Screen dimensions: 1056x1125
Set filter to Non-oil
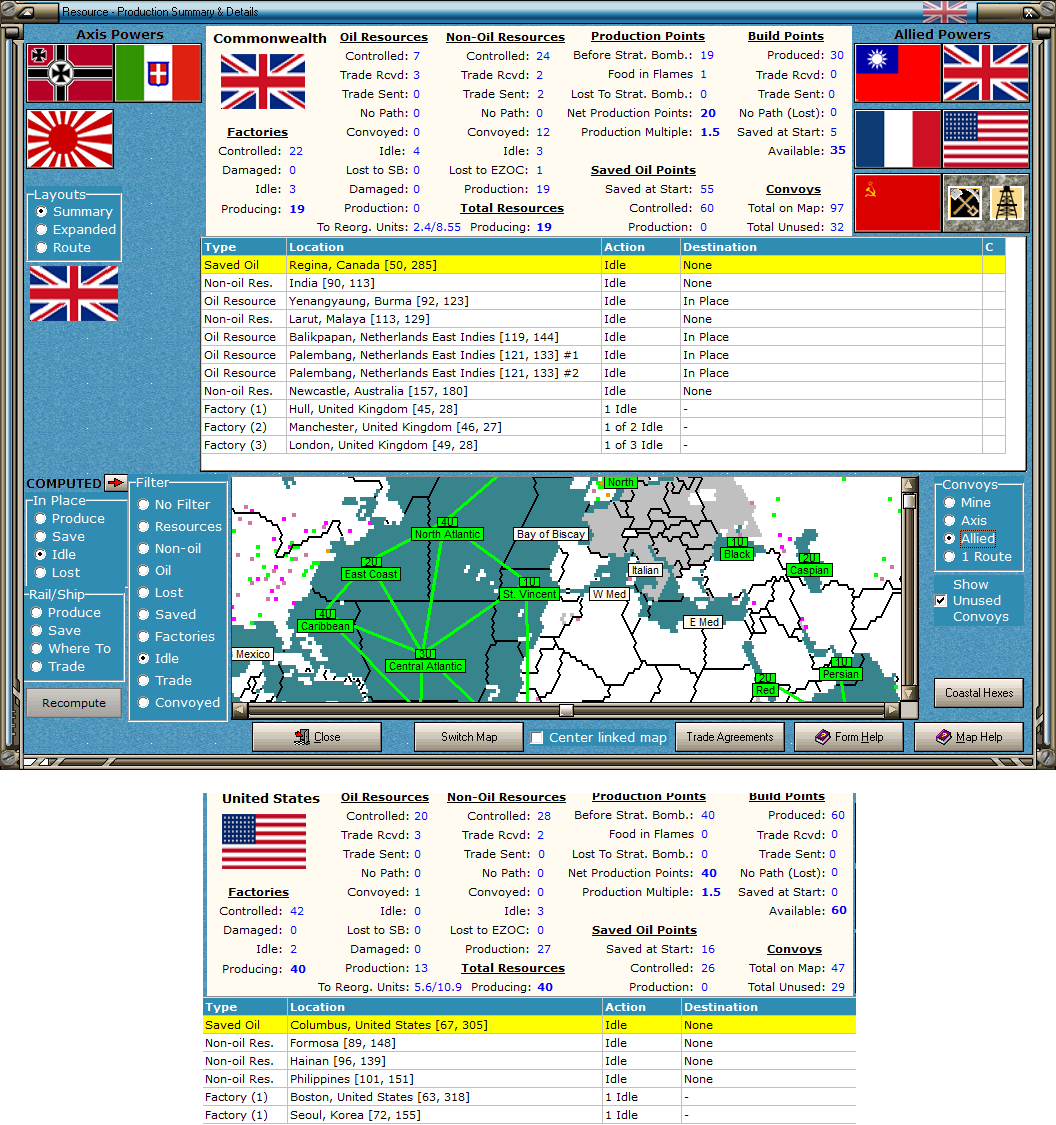169,548
